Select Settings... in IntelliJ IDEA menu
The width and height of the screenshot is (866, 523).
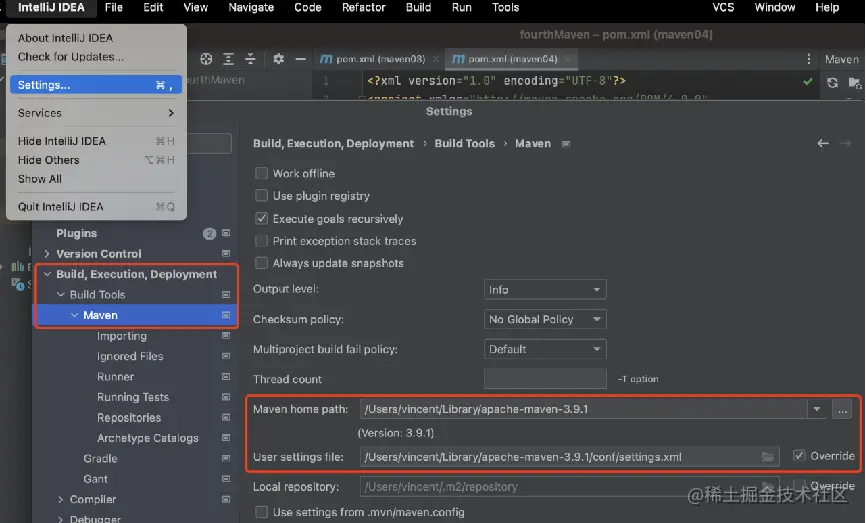(96, 85)
